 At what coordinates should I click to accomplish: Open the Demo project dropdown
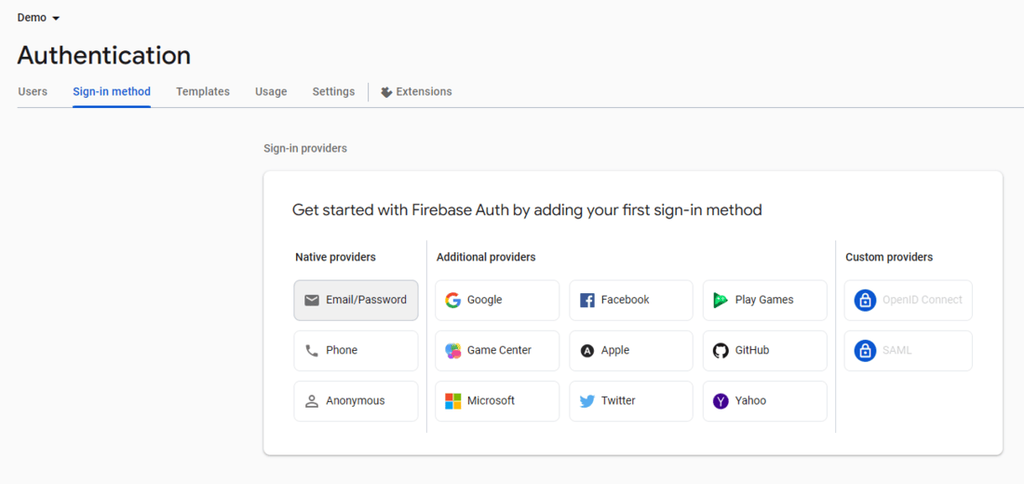39,18
